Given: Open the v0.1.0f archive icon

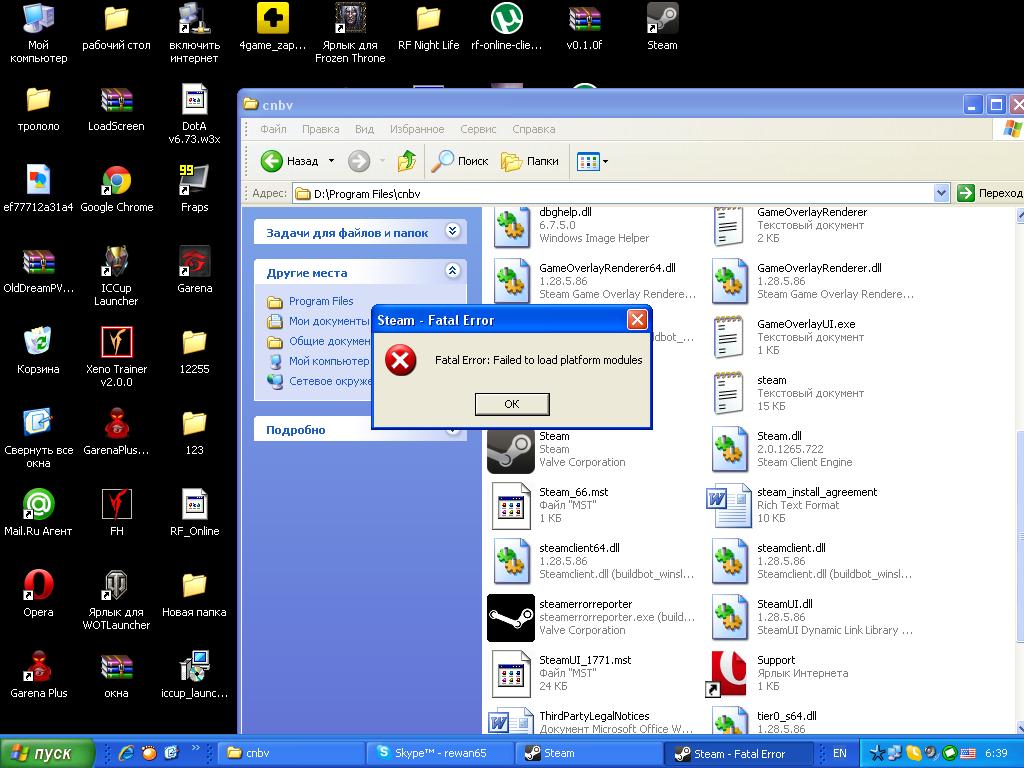Looking at the screenshot, I should click(x=584, y=26).
